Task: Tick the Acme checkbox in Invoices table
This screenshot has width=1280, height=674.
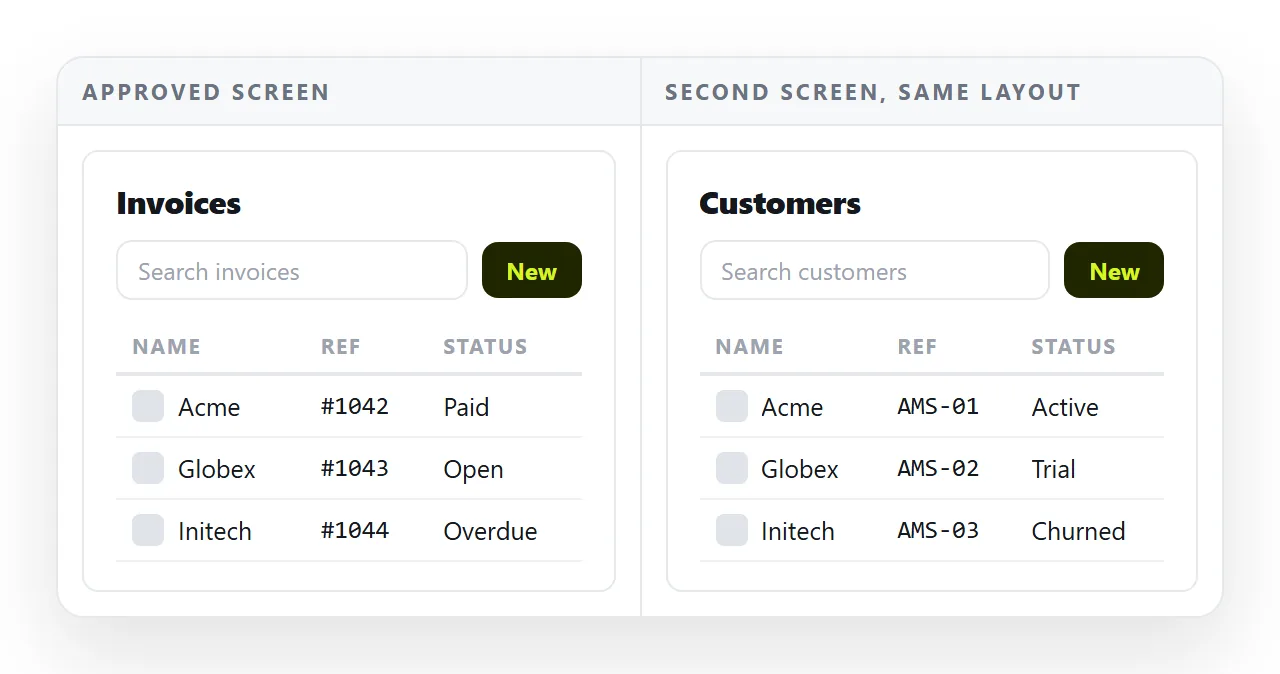Action: [148, 406]
